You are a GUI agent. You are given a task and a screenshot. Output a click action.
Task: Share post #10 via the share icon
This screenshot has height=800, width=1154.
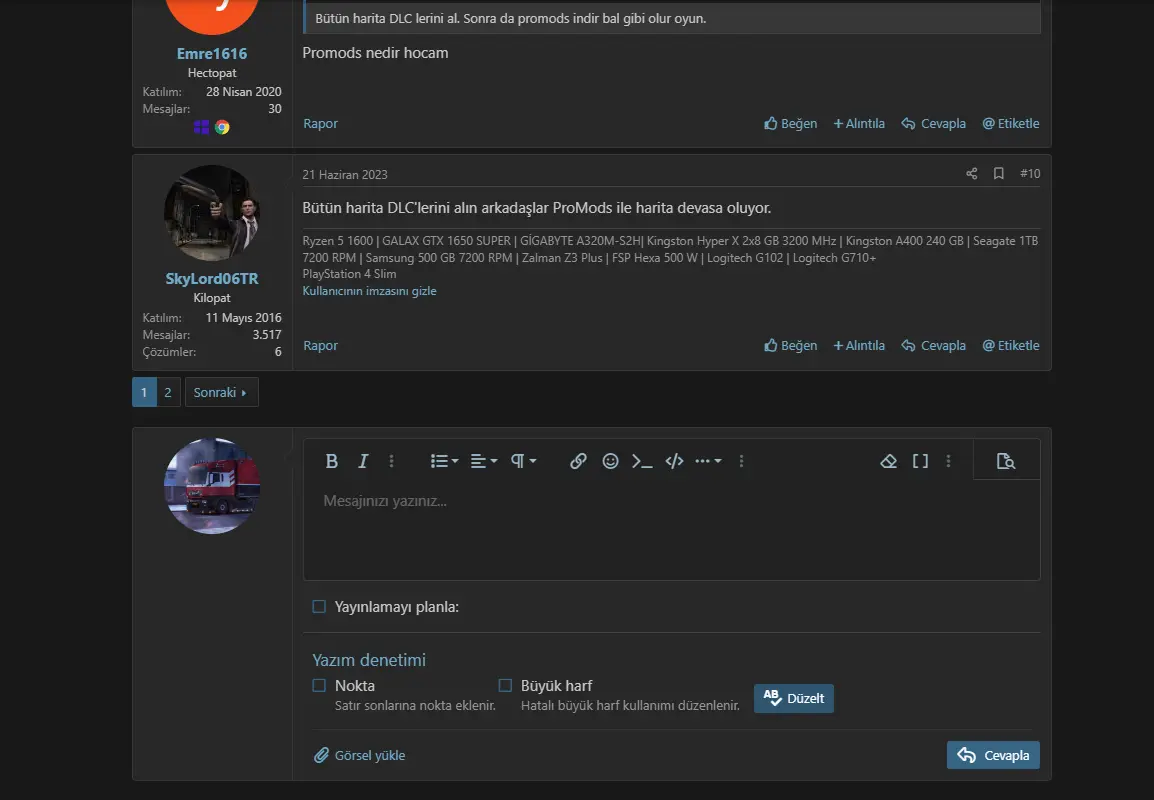click(x=971, y=174)
